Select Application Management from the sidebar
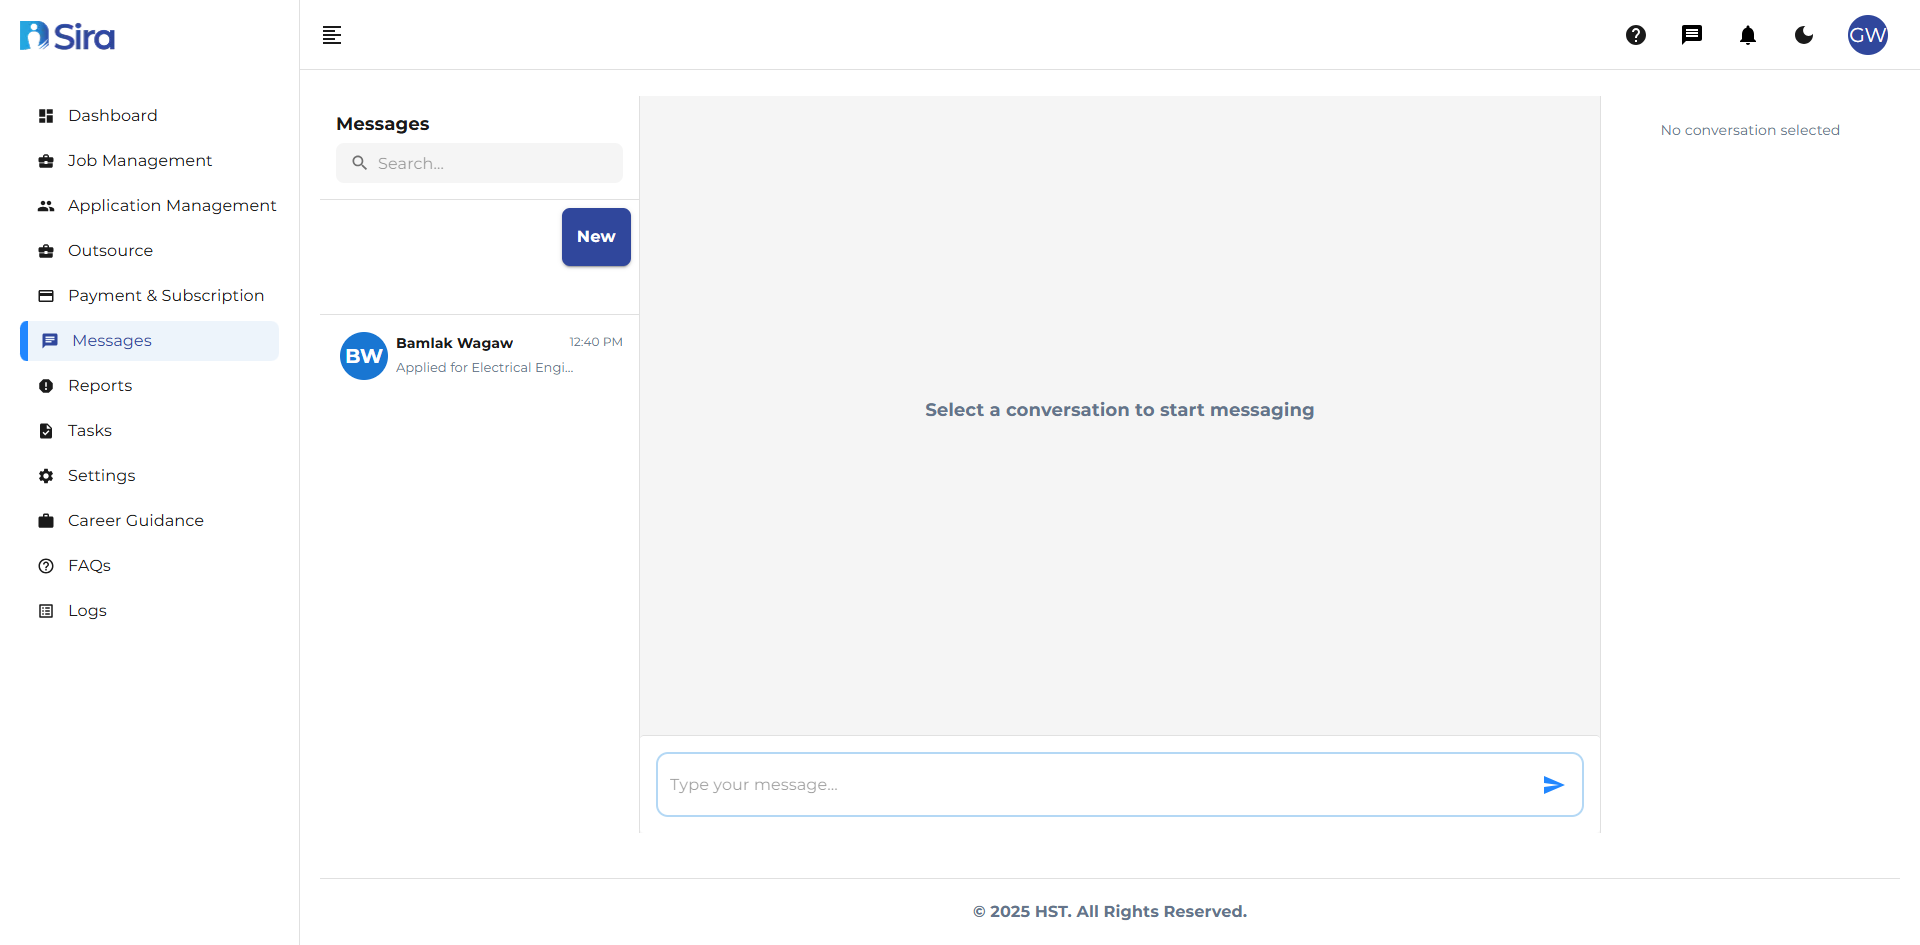Image resolution: width=1920 pixels, height=945 pixels. (x=172, y=205)
